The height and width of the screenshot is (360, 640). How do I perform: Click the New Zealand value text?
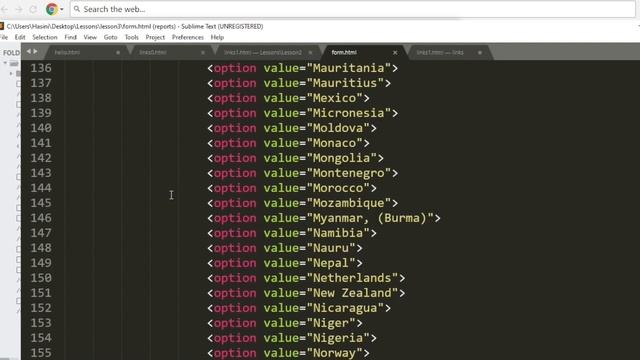(x=352, y=293)
